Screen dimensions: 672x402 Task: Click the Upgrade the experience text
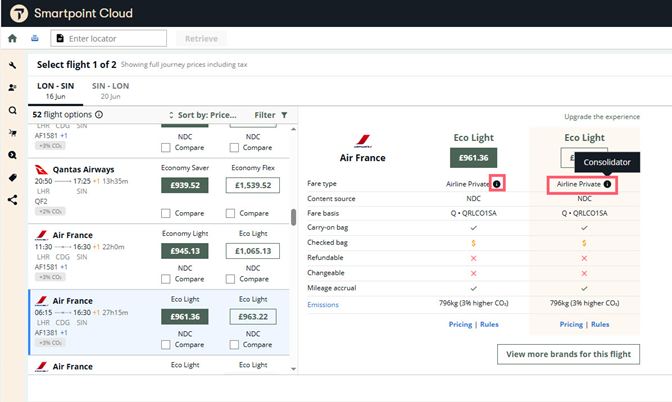click(x=602, y=117)
